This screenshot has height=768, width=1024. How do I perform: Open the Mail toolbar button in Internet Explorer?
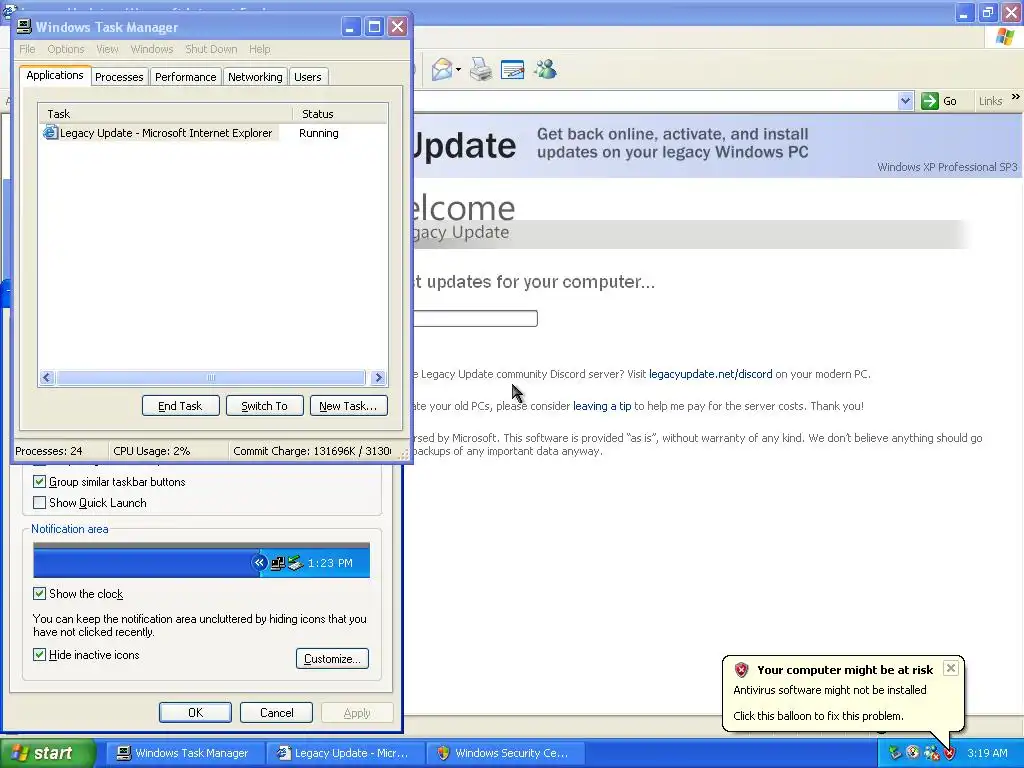click(442, 69)
